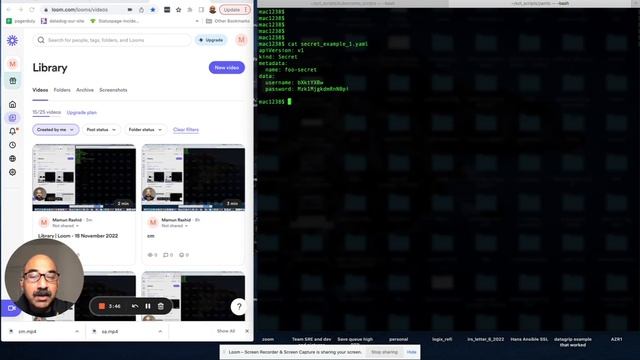Click Show All downloads

226,331
